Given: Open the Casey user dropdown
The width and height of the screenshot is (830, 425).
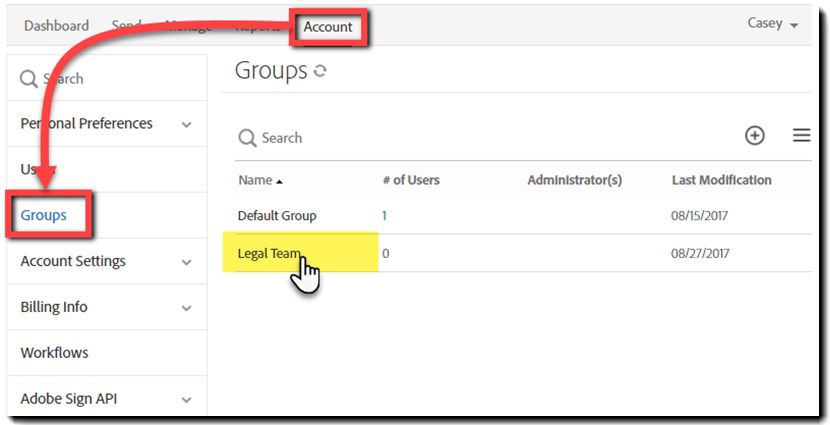Looking at the screenshot, I should click(x=773, y=24).
